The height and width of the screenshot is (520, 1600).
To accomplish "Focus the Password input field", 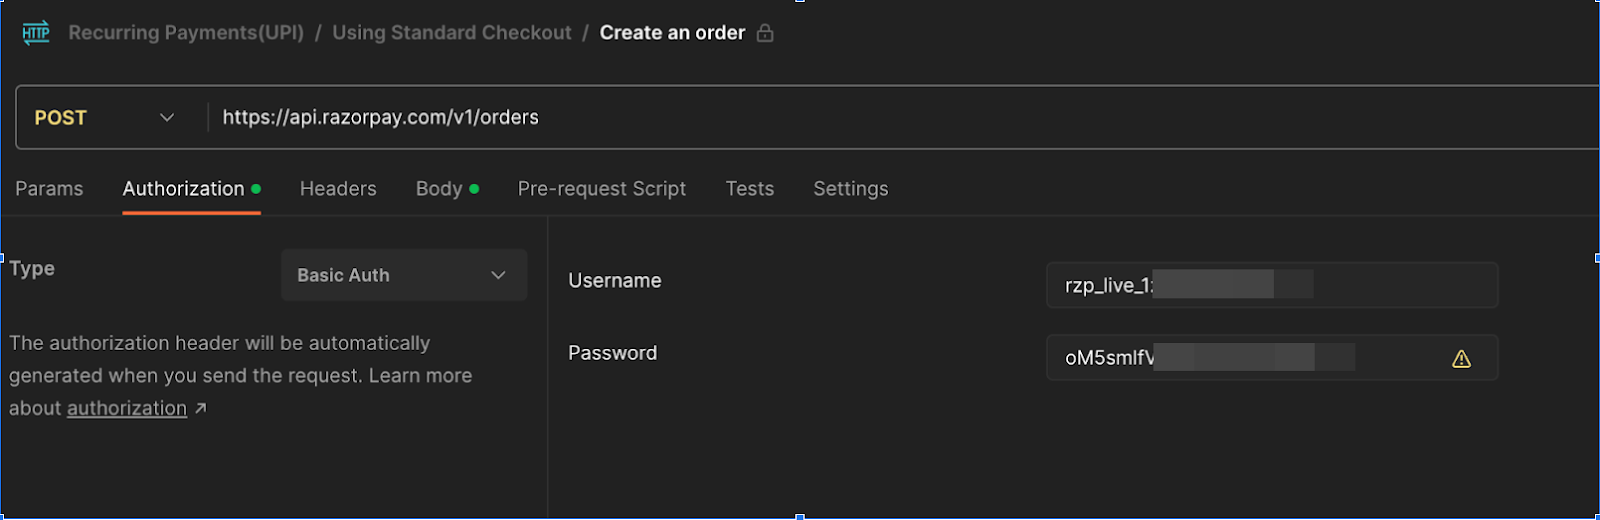I will tap(1272, 358).
